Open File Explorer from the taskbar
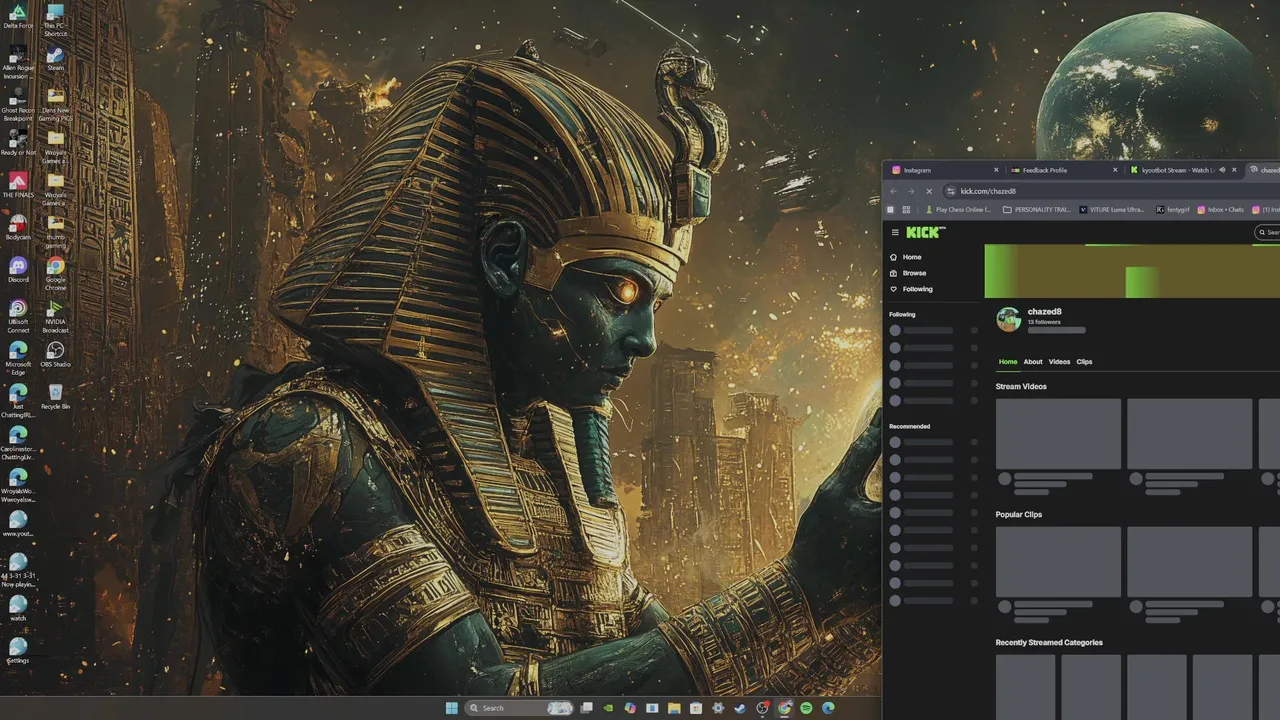Image resolution: width=1280 pixels, height=720 pixels. pyautogui.click(x=674, y=708)
